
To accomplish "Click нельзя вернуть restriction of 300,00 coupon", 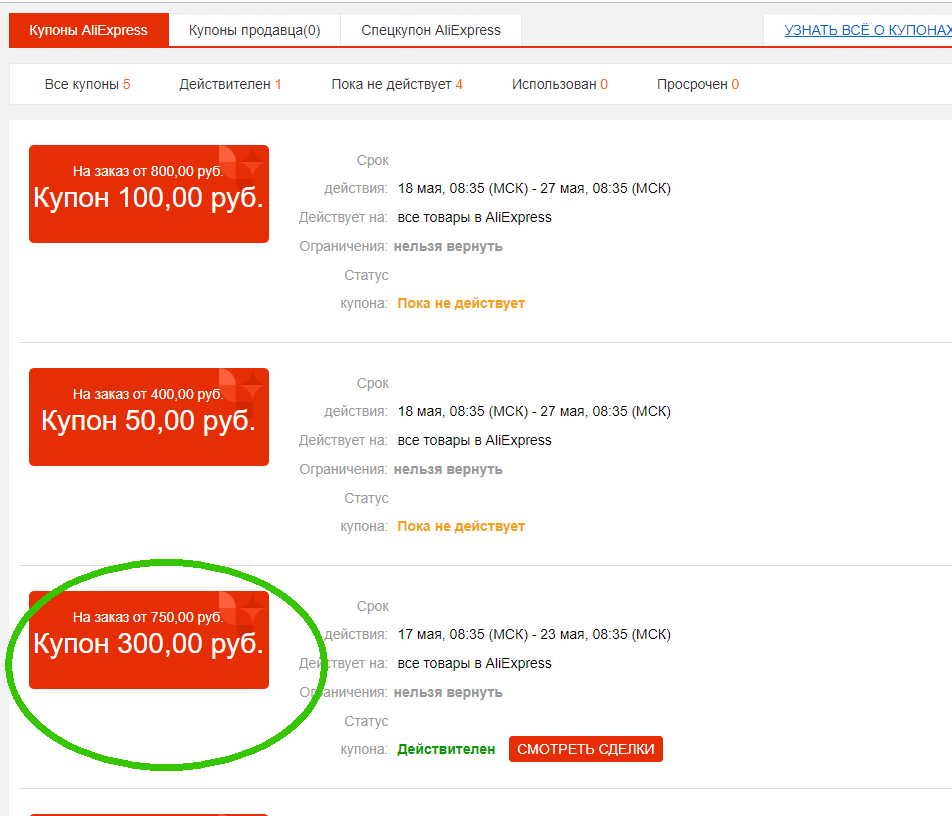I will click(448, 692).
